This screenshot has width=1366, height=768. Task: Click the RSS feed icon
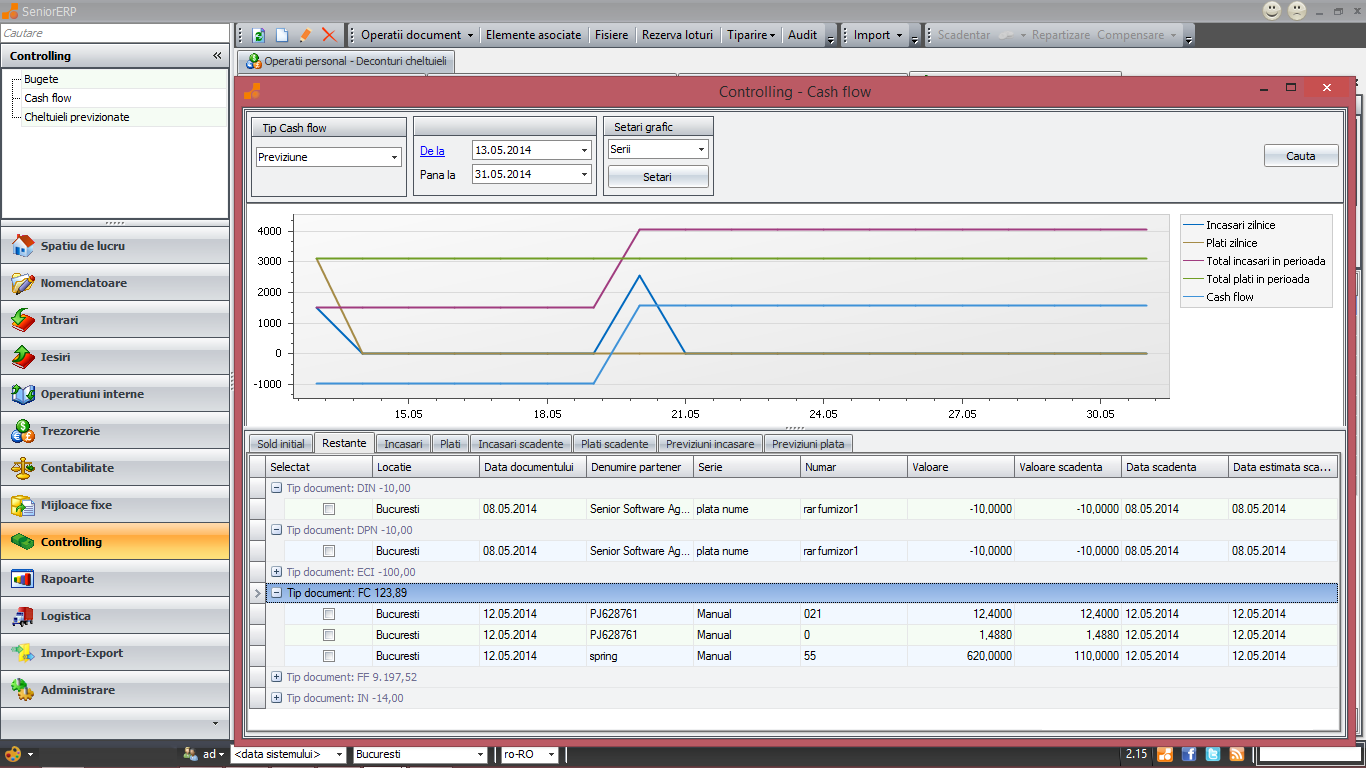pyautogui.click(x=1237, y=754)
